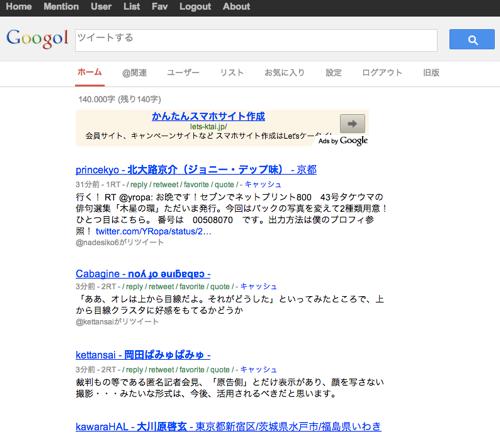Open キャッシュ for the kettansai tweet
The width and height of the screenshot is (500, 433).
pos(258,369)
